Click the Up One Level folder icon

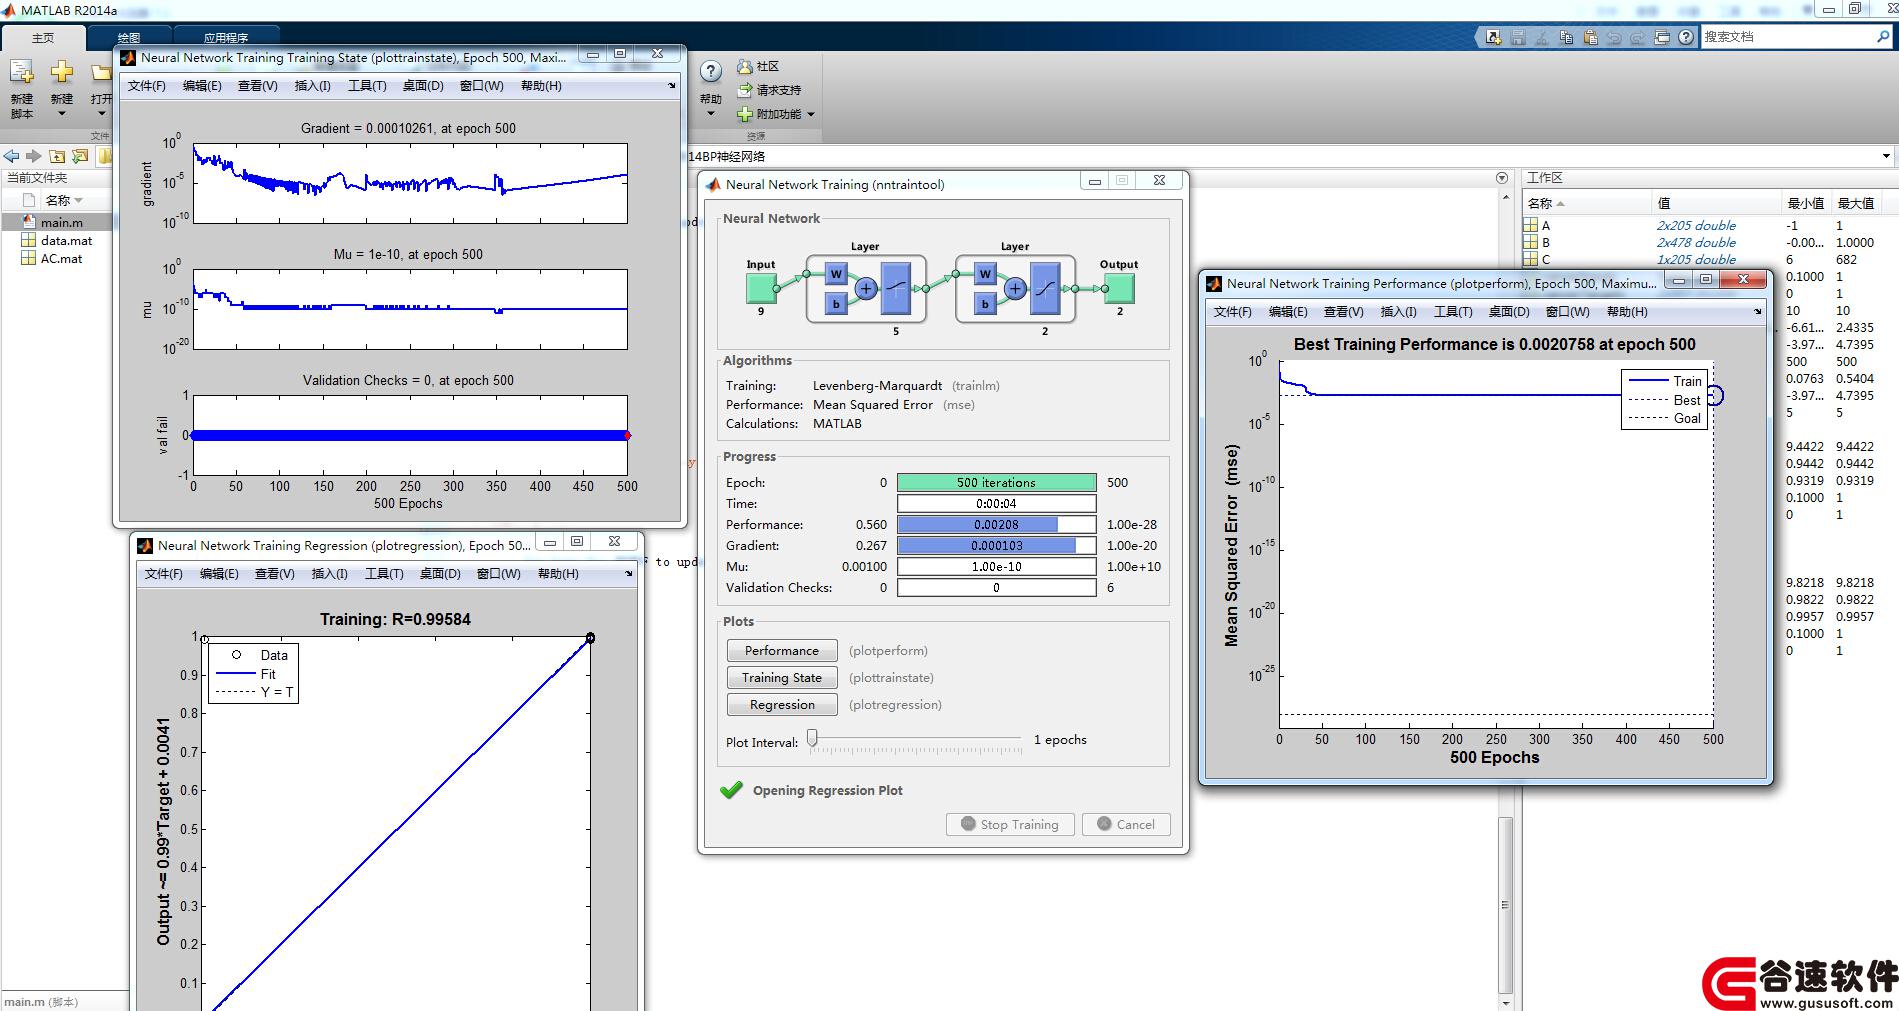[57, 156]
